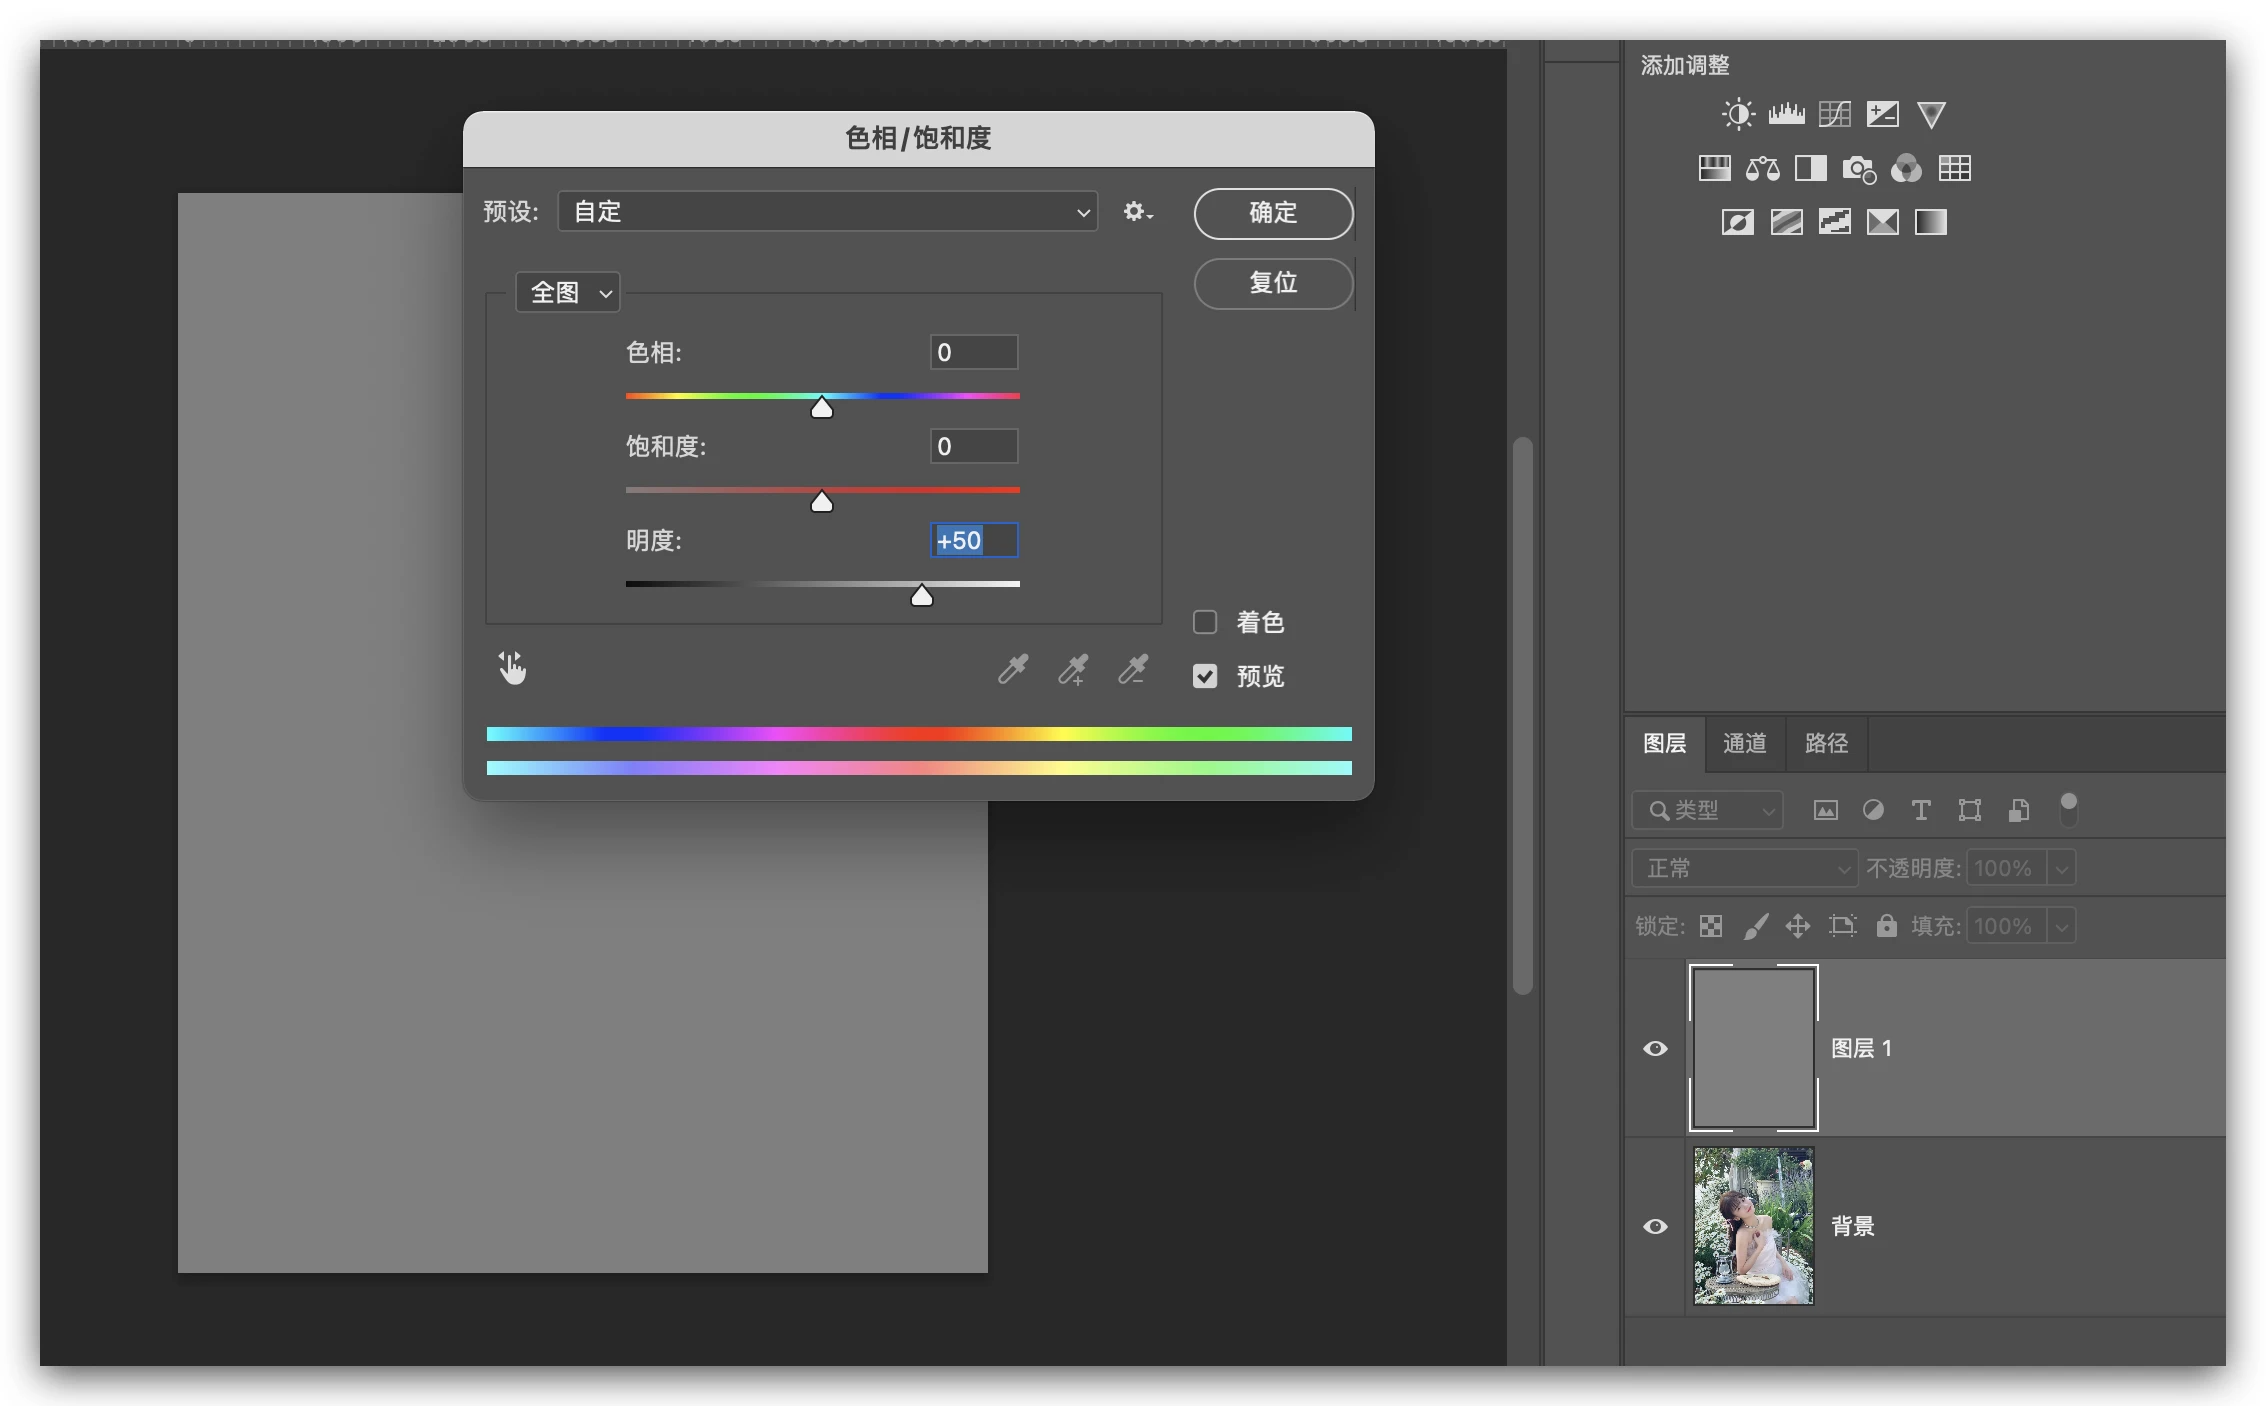Open the 预设 preset dropdown
The height and width of the screenshot is (1406, 2266).
[x=827, y=212]
